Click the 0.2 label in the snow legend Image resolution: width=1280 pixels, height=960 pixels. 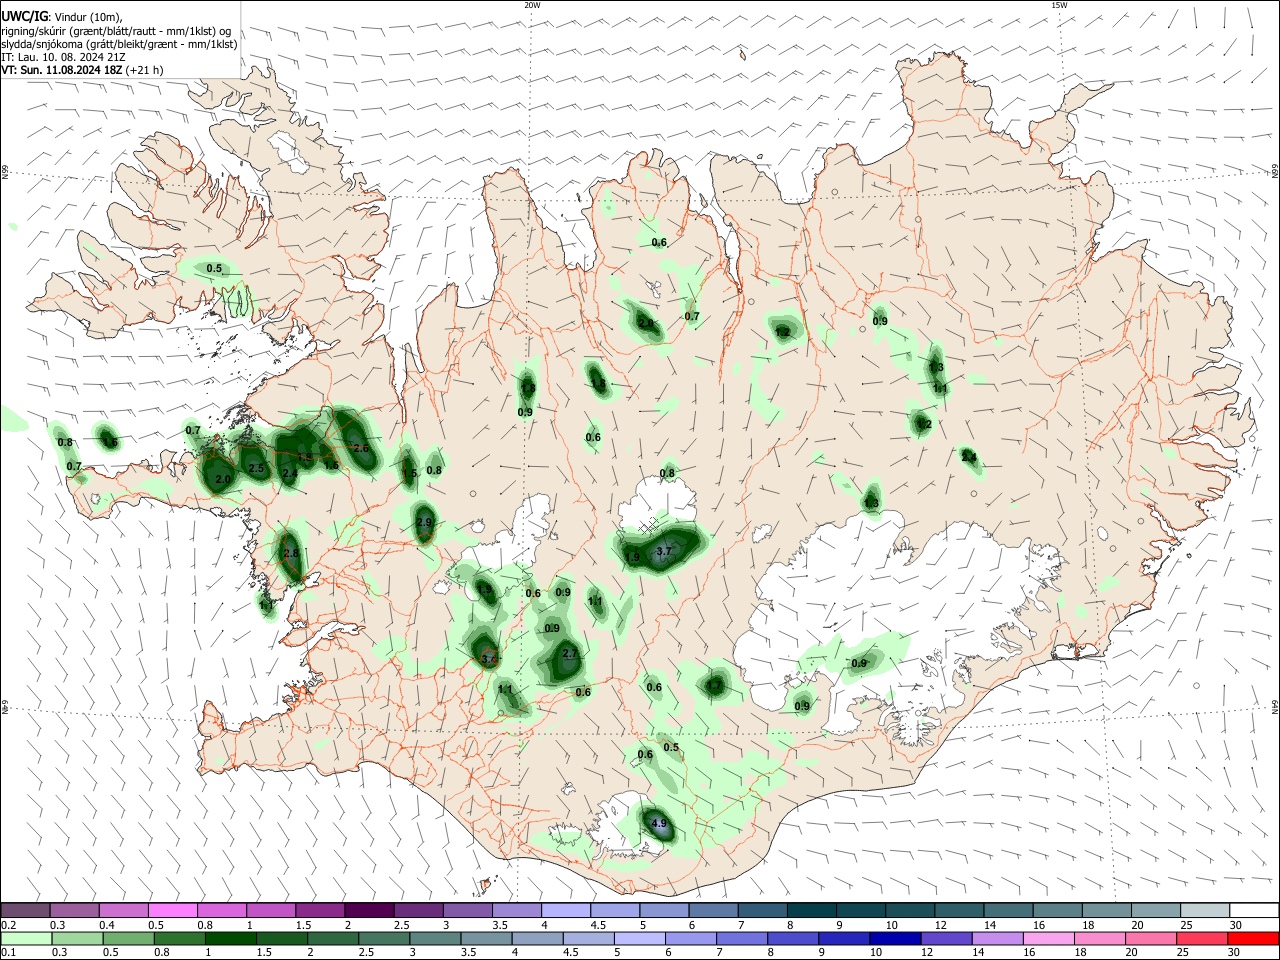click(8, 925)
